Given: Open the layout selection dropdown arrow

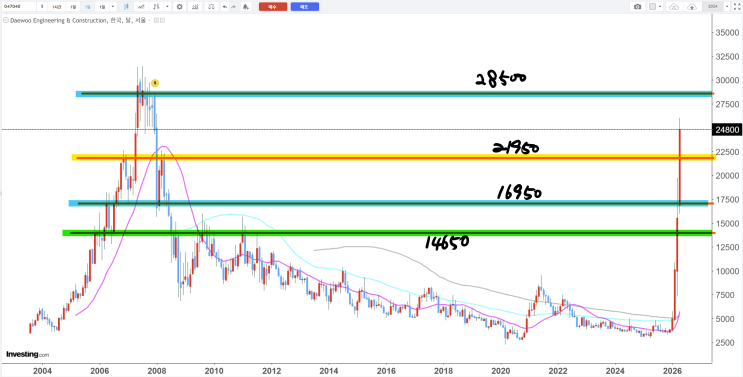Looking at the screenshot, I should pos(660,7).
